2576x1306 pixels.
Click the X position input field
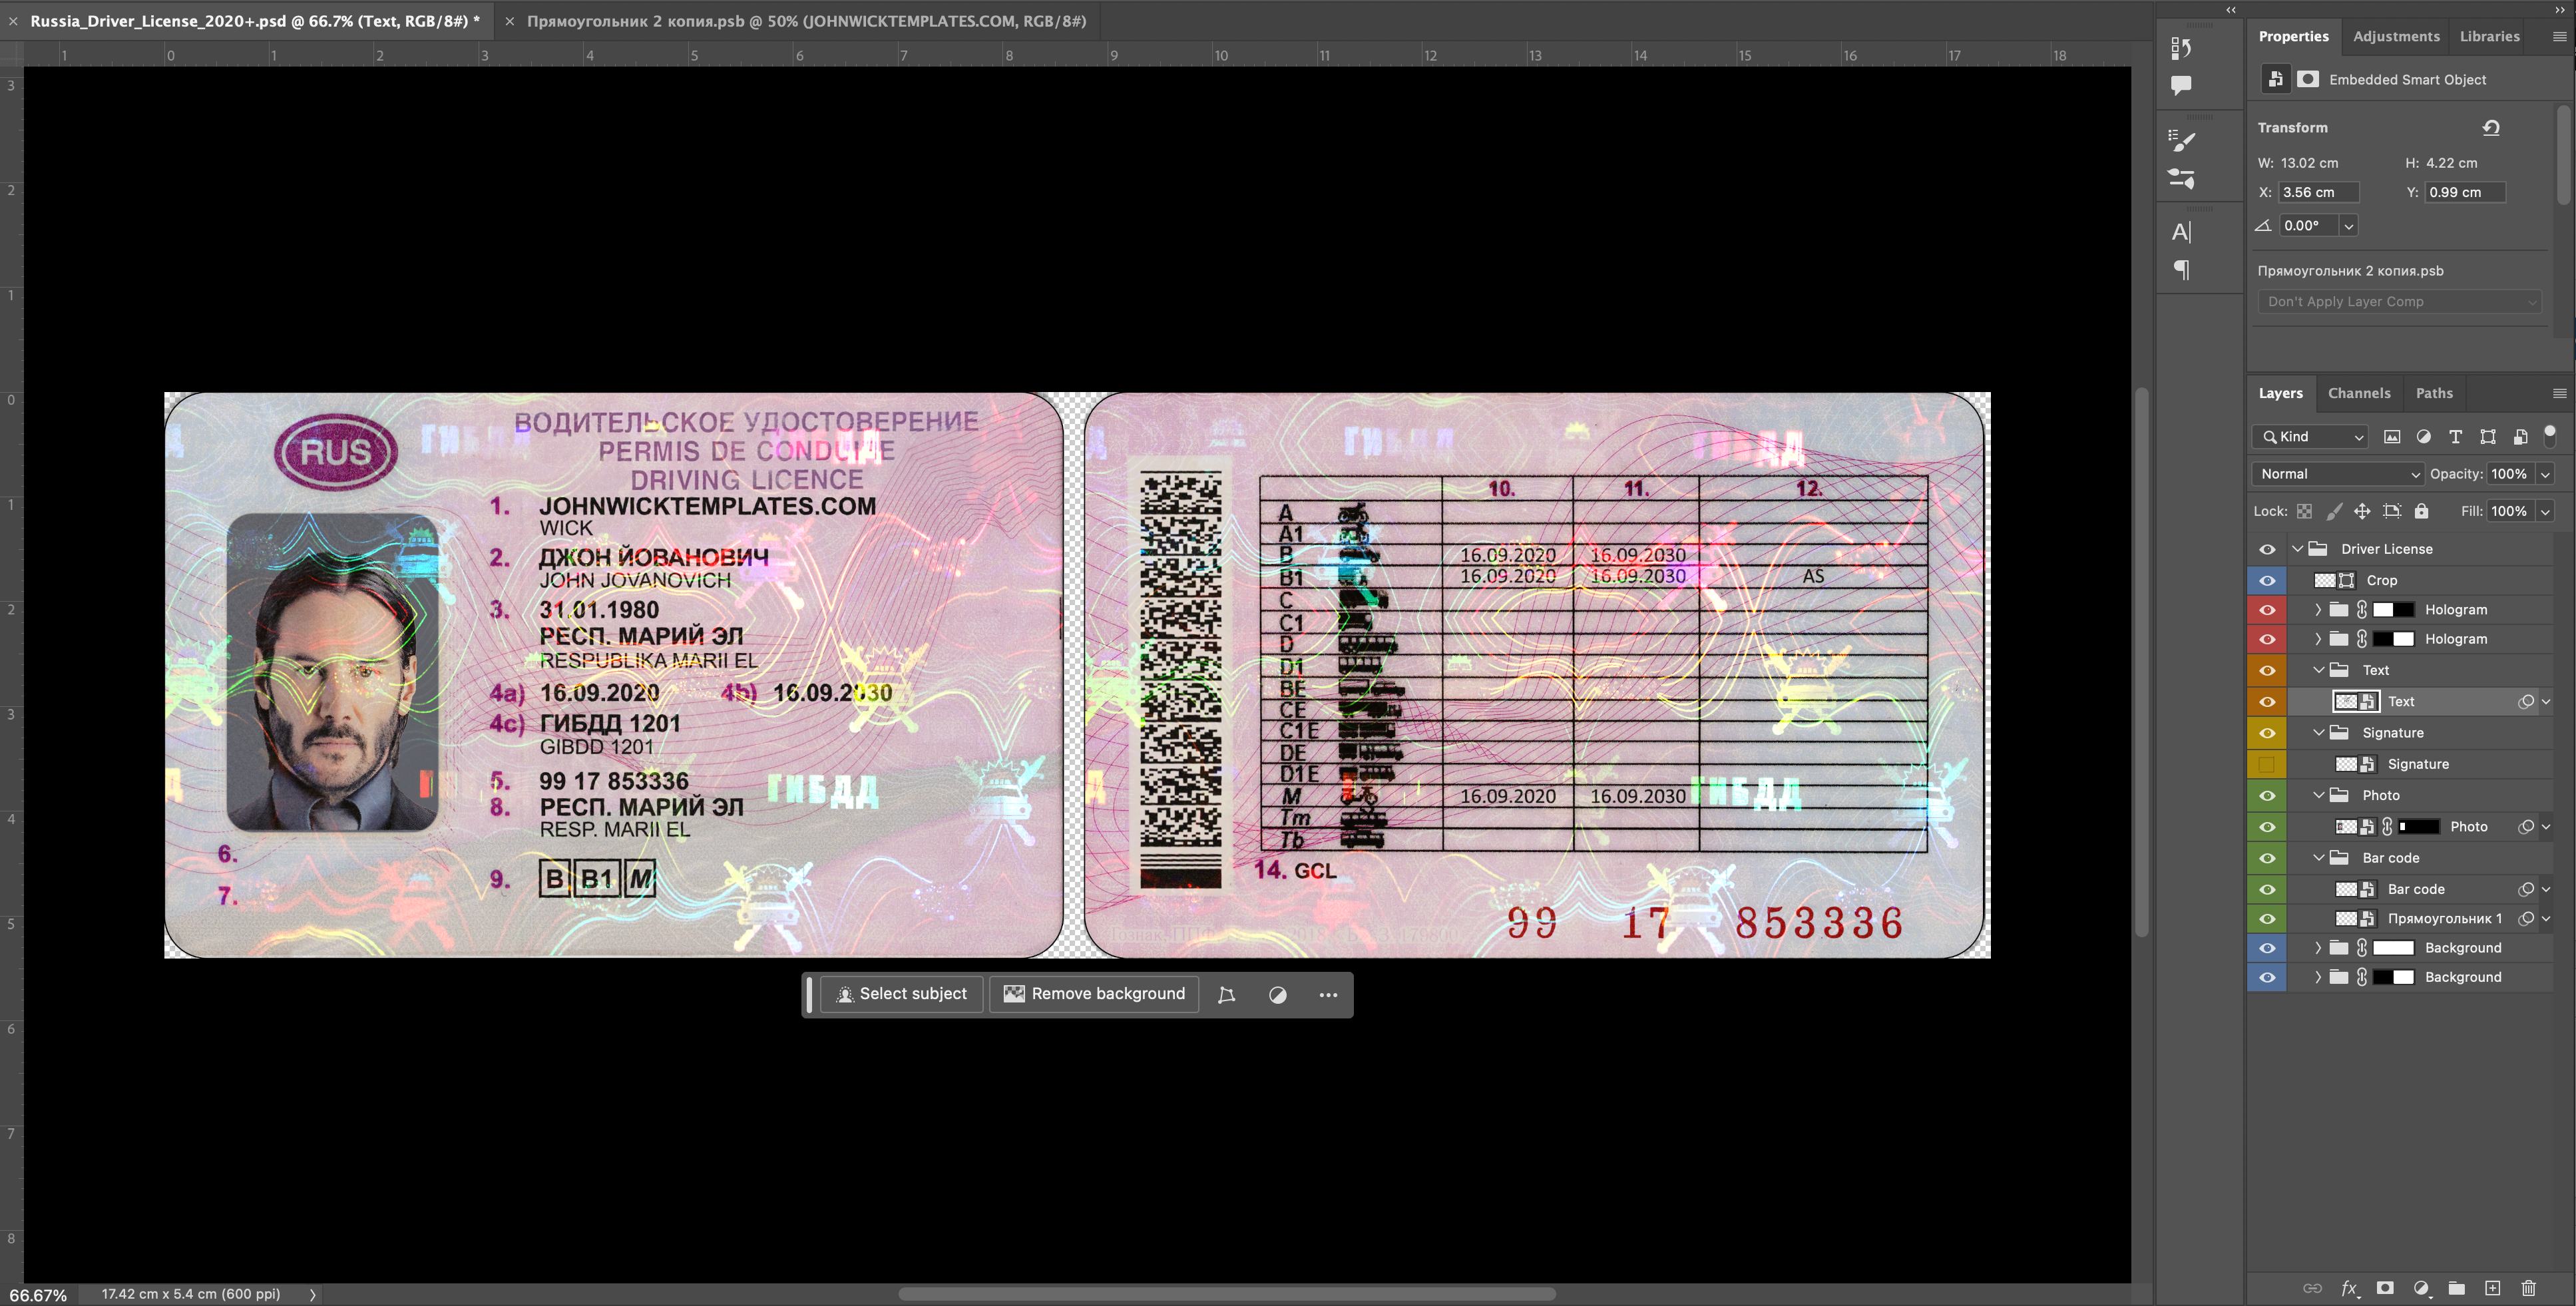click(2318, 192)
